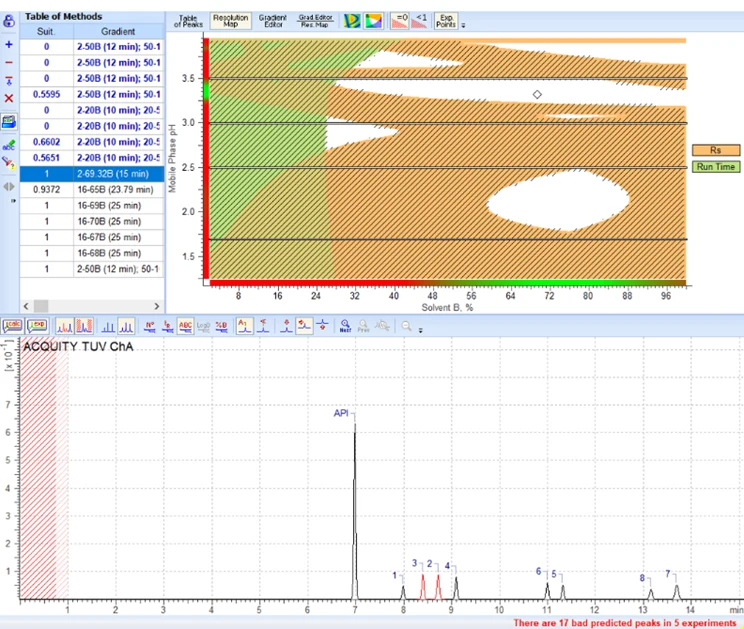This screenshot has width=744, height=629.
Task: Click the 'calc' chromatogram button
Action: coord(13,326)
